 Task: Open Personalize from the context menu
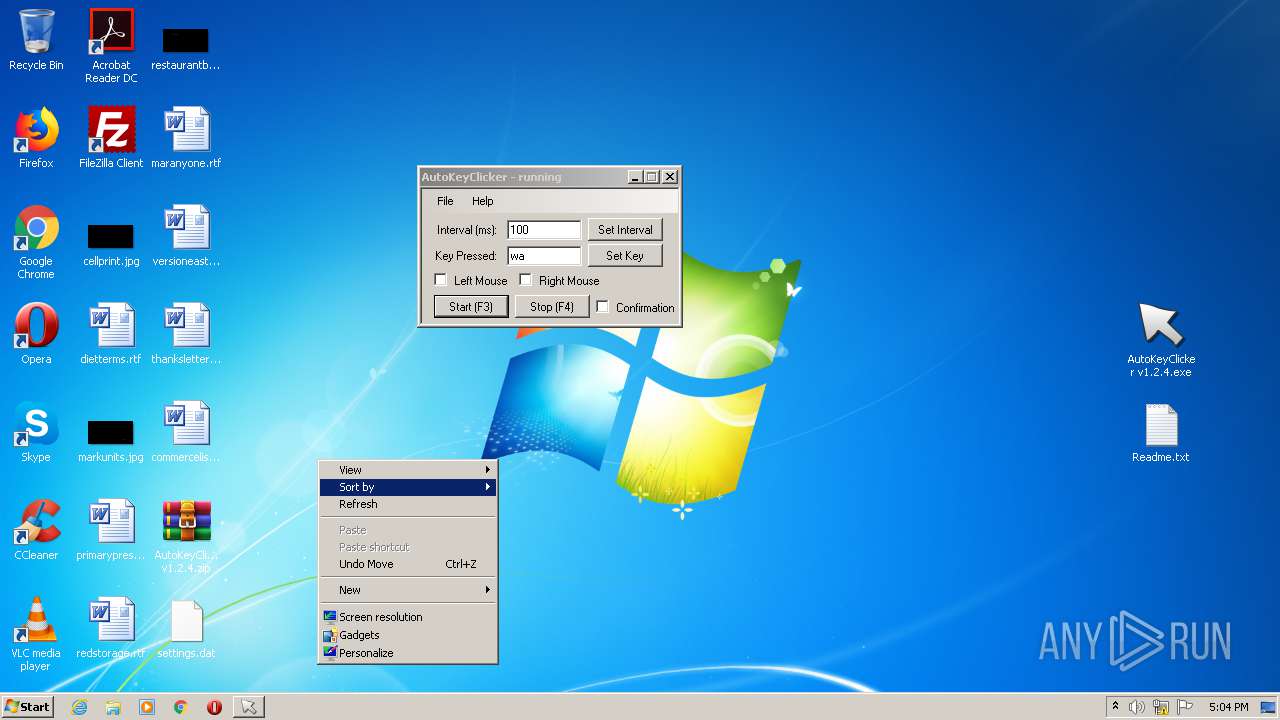408,653
